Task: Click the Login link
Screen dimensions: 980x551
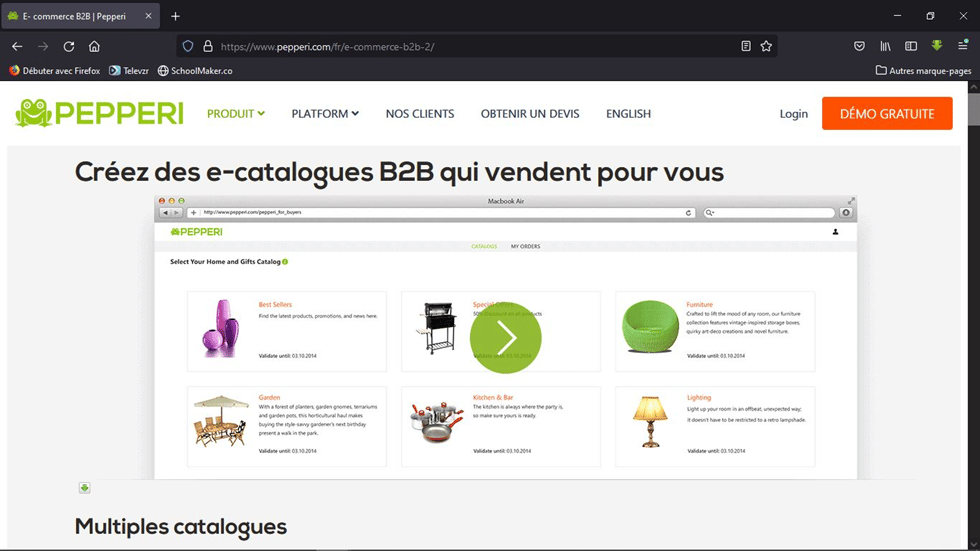Action: coord(793,114)
